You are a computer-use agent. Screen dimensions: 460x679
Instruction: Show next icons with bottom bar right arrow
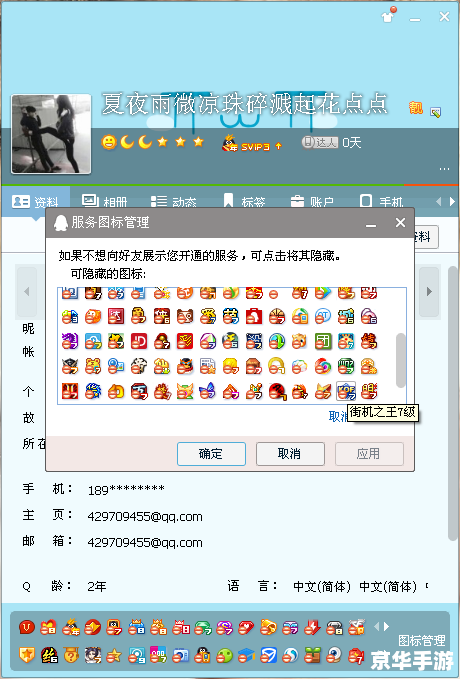[387, 626]
